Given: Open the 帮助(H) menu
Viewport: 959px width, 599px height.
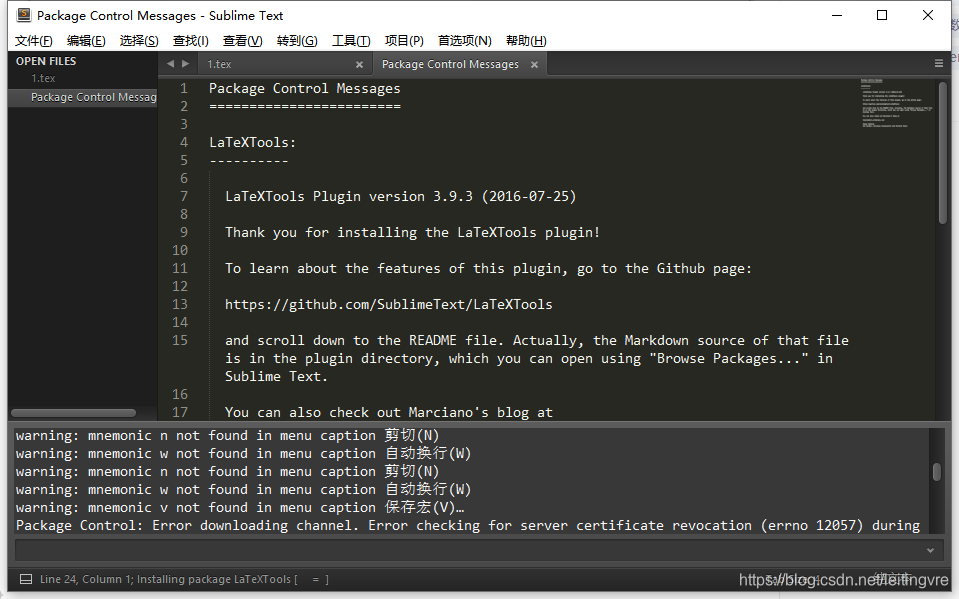Looking at the screenshot, I should point(527,41).
